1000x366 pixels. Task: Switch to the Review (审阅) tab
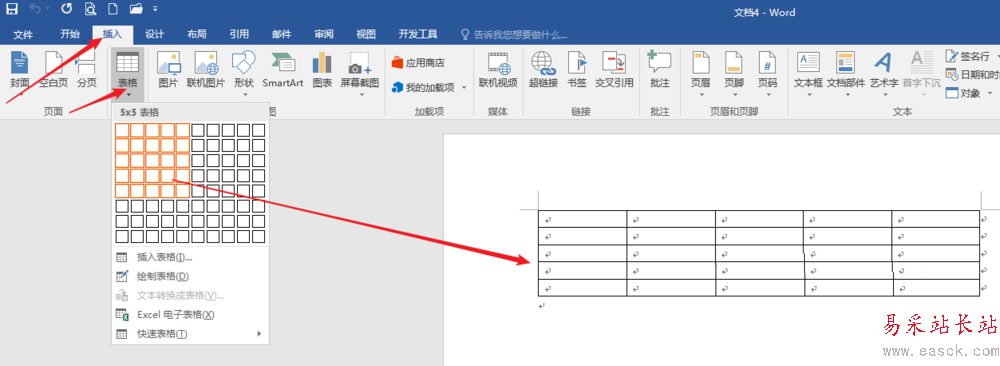[x=324, y=34]
